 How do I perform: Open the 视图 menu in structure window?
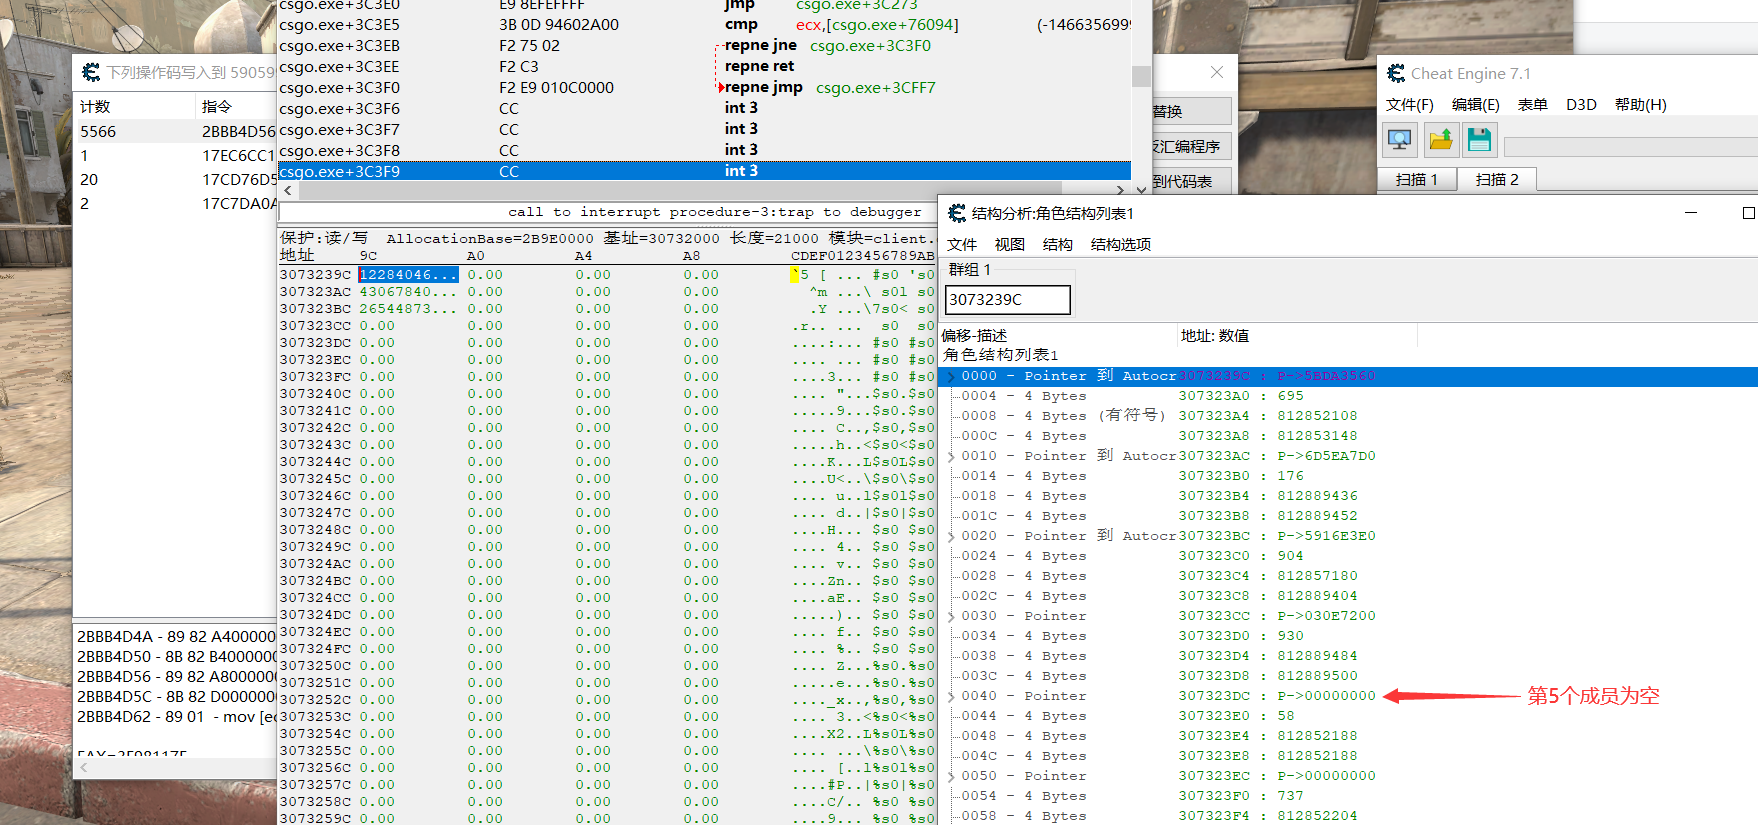coord(1009,244)
